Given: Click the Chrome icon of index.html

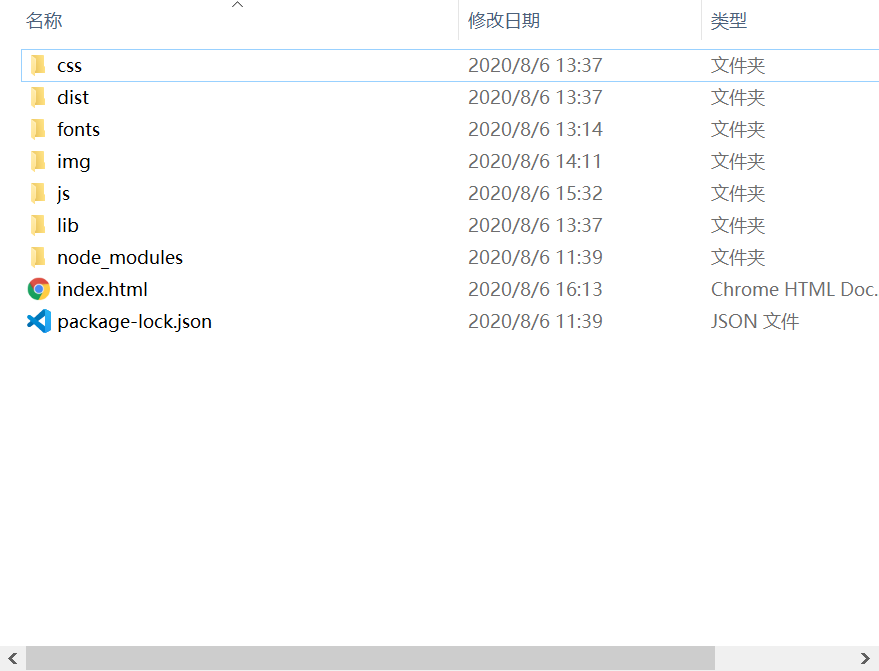Looking at the screenshot, I should [39, 289].
